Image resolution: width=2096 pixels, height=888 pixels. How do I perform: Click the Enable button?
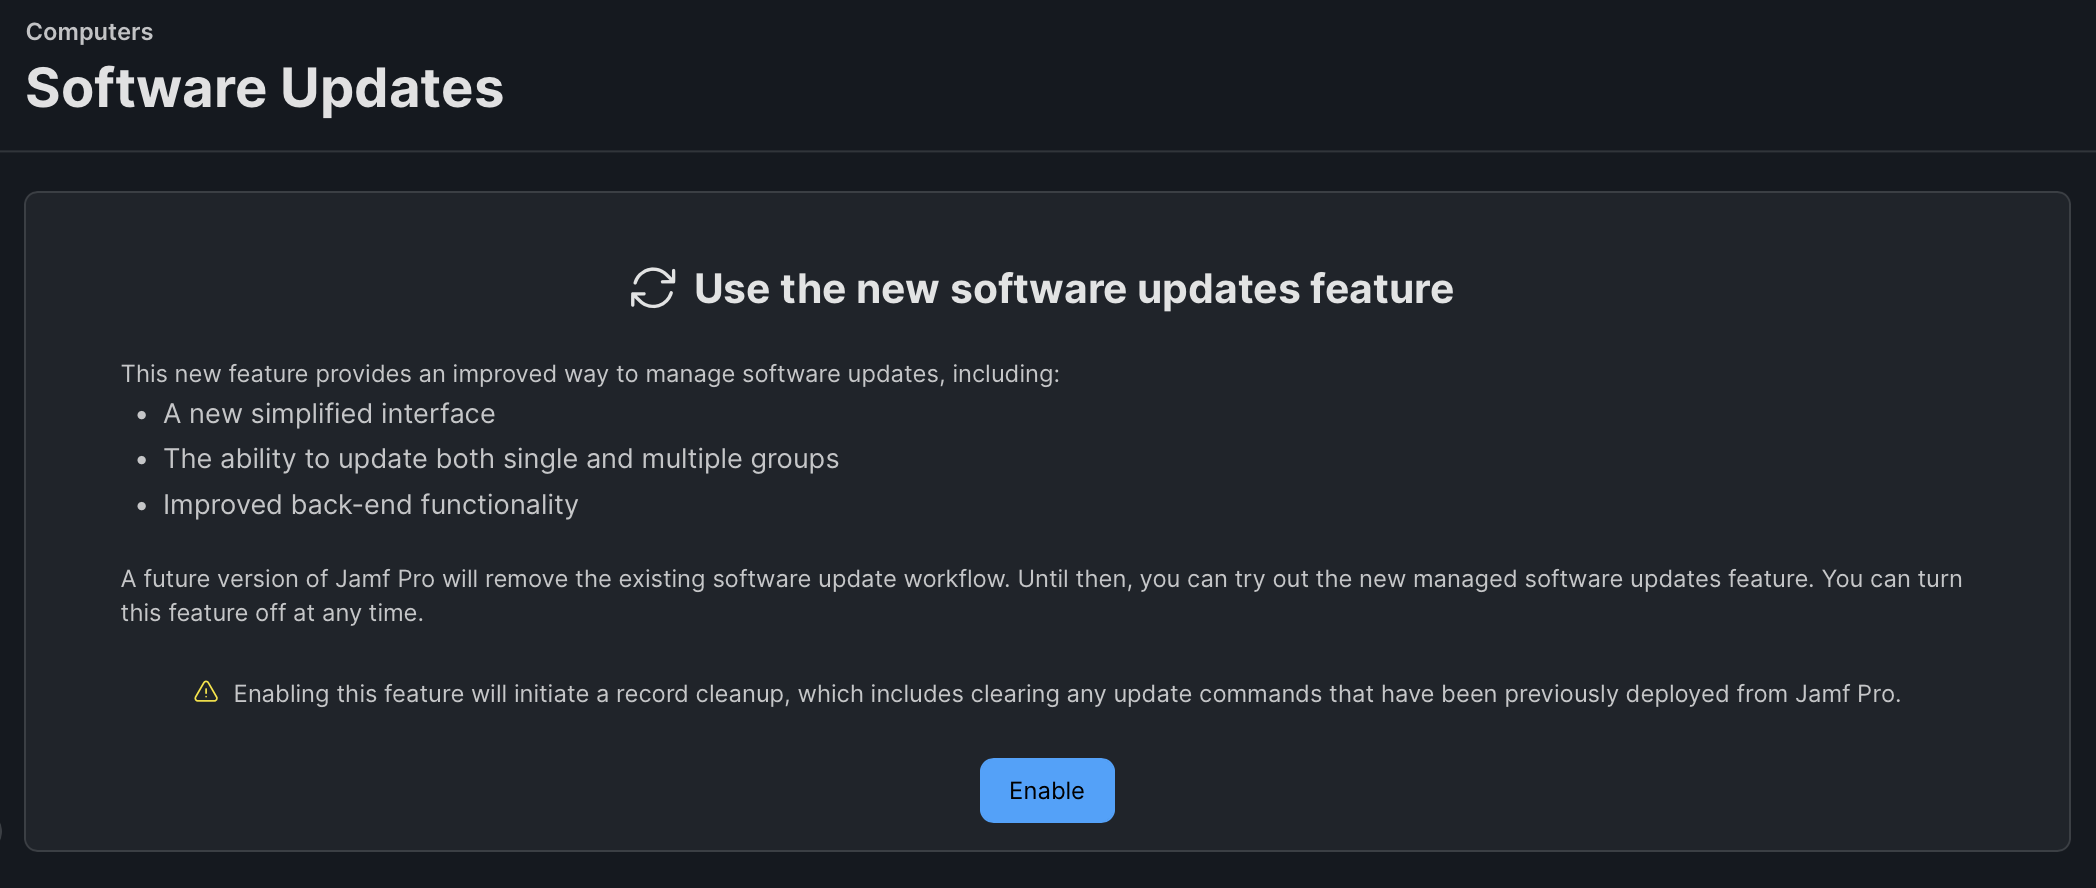tap(1046, 790)
